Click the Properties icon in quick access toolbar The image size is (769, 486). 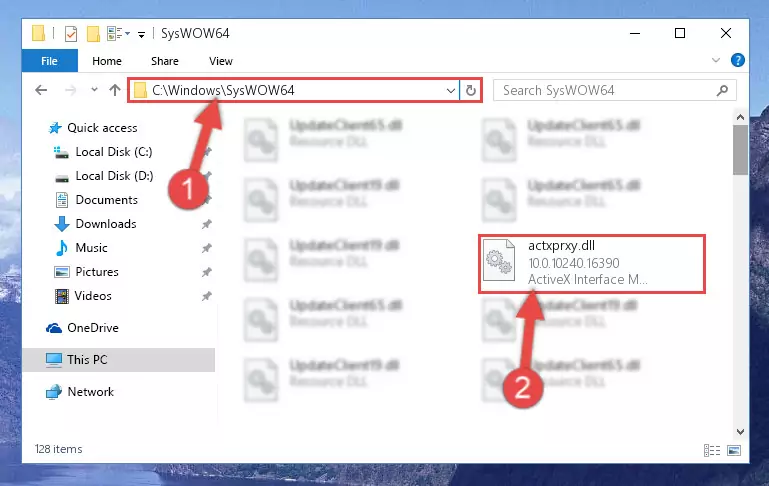click(x=71, y=34)
